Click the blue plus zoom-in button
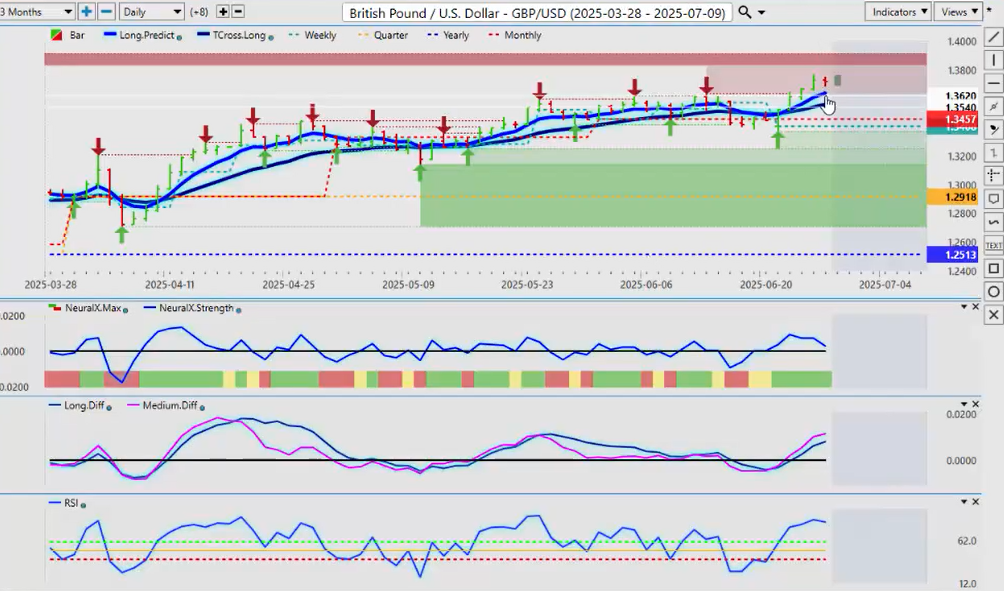The width and height of the screenshot is (1004, 591). click(x=86, y=12)
